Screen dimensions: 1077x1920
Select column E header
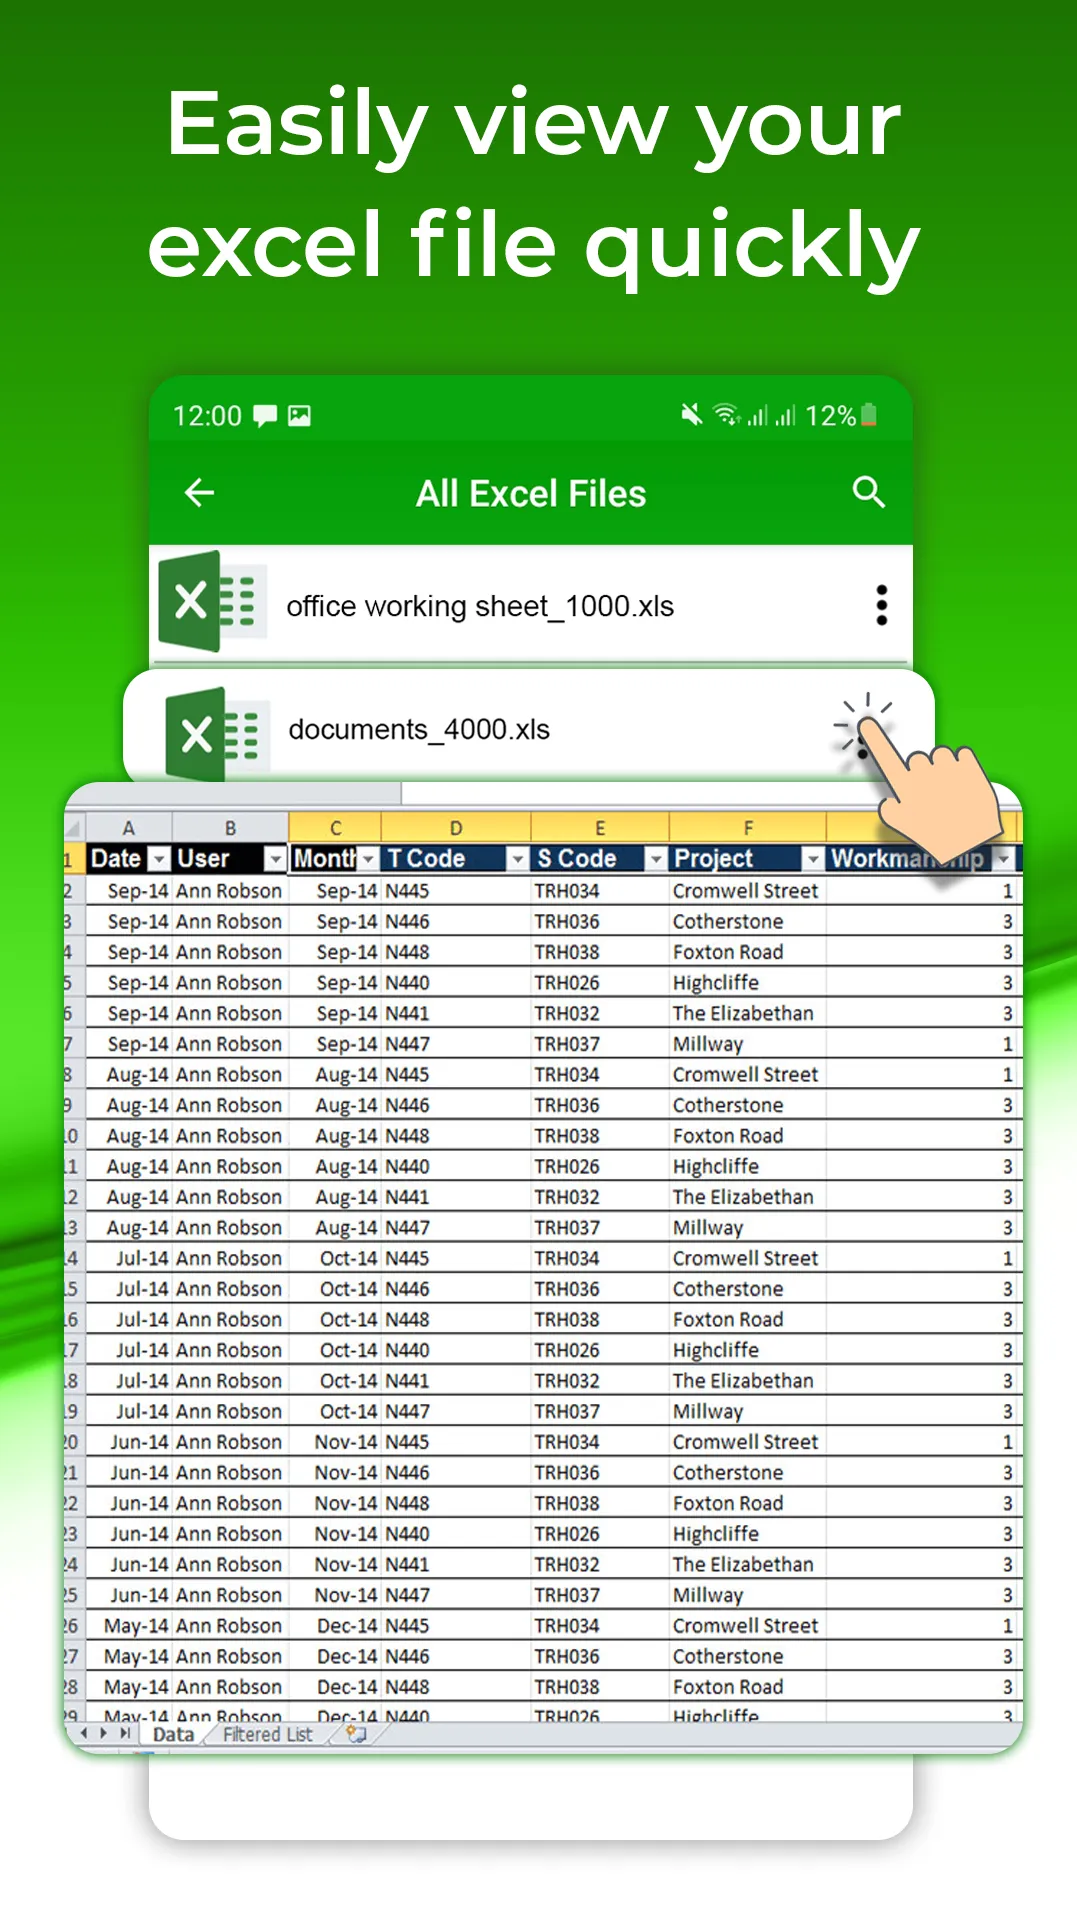tap(600, 828)
